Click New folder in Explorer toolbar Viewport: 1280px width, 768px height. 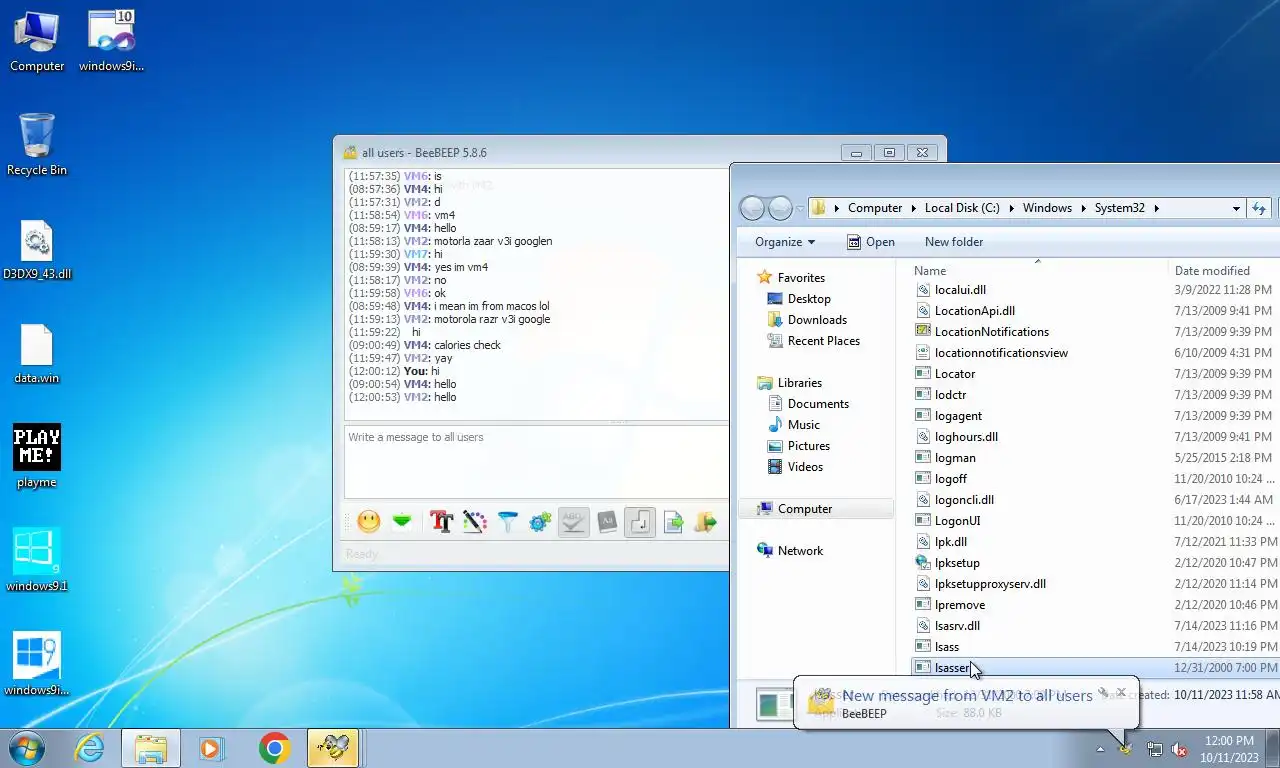pos(954,242)
